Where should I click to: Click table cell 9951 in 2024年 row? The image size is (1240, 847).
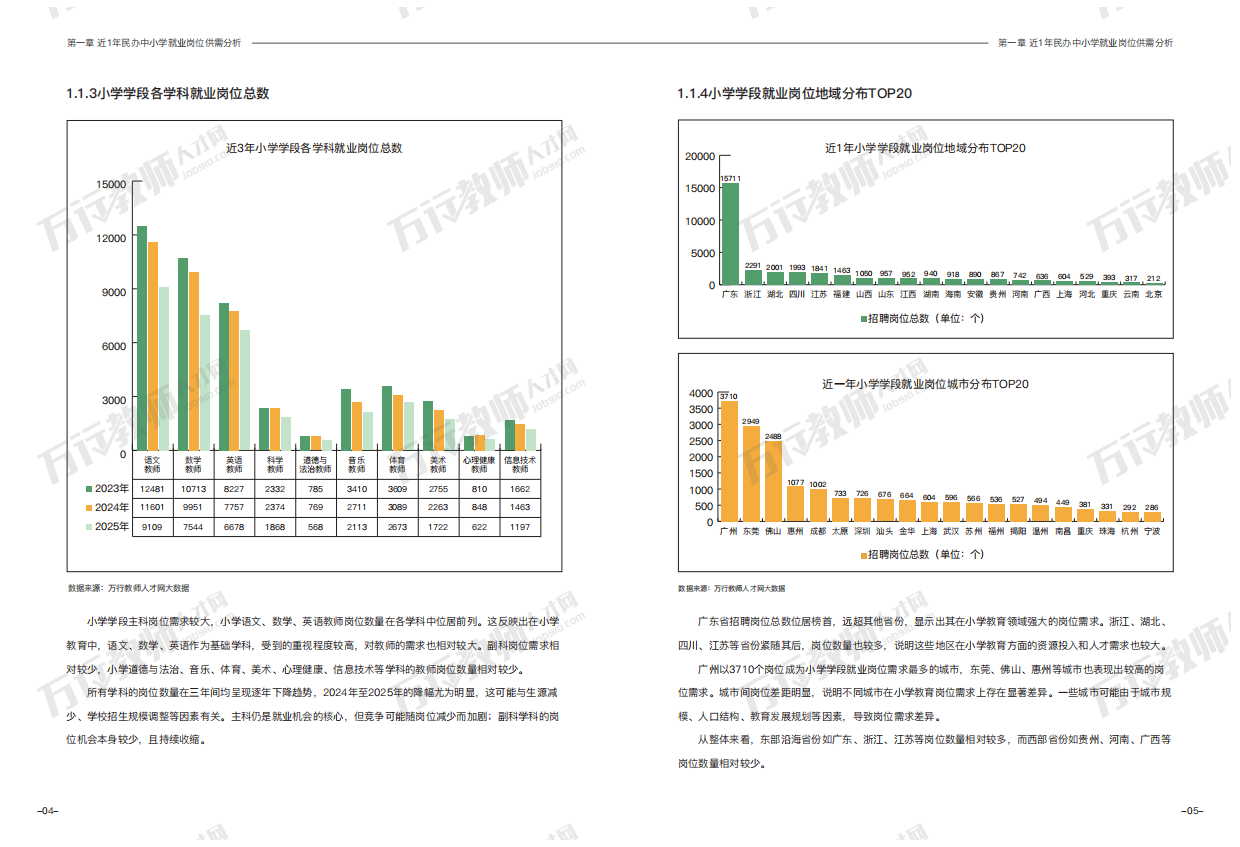[193, 508]
